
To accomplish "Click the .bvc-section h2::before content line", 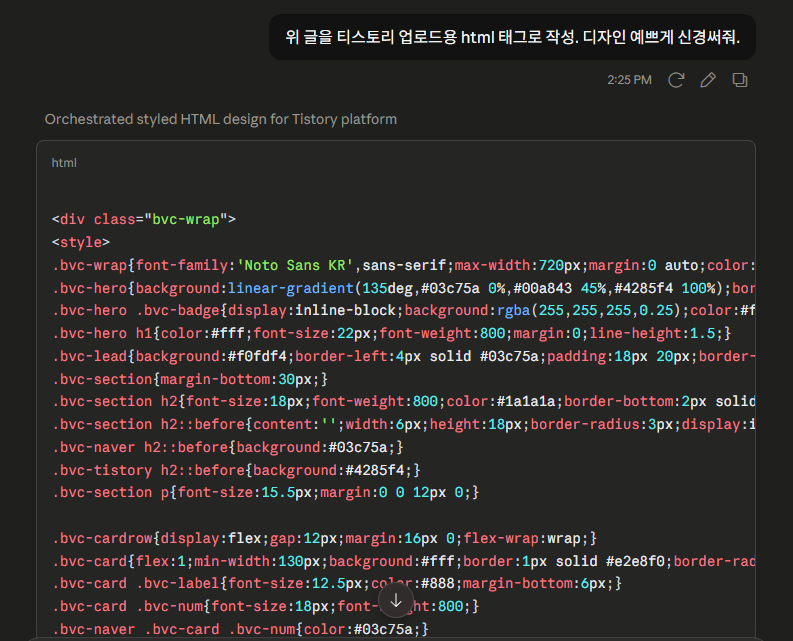I will pyautogui.click(x=404, y=424).
